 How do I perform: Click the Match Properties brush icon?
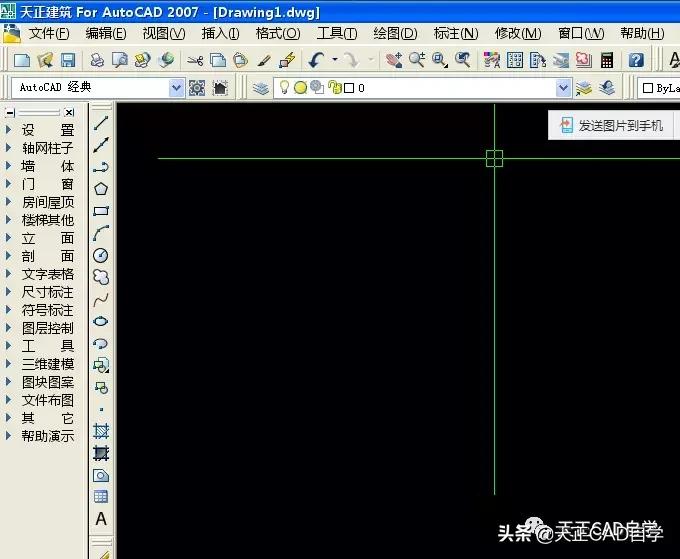(264, 60)
